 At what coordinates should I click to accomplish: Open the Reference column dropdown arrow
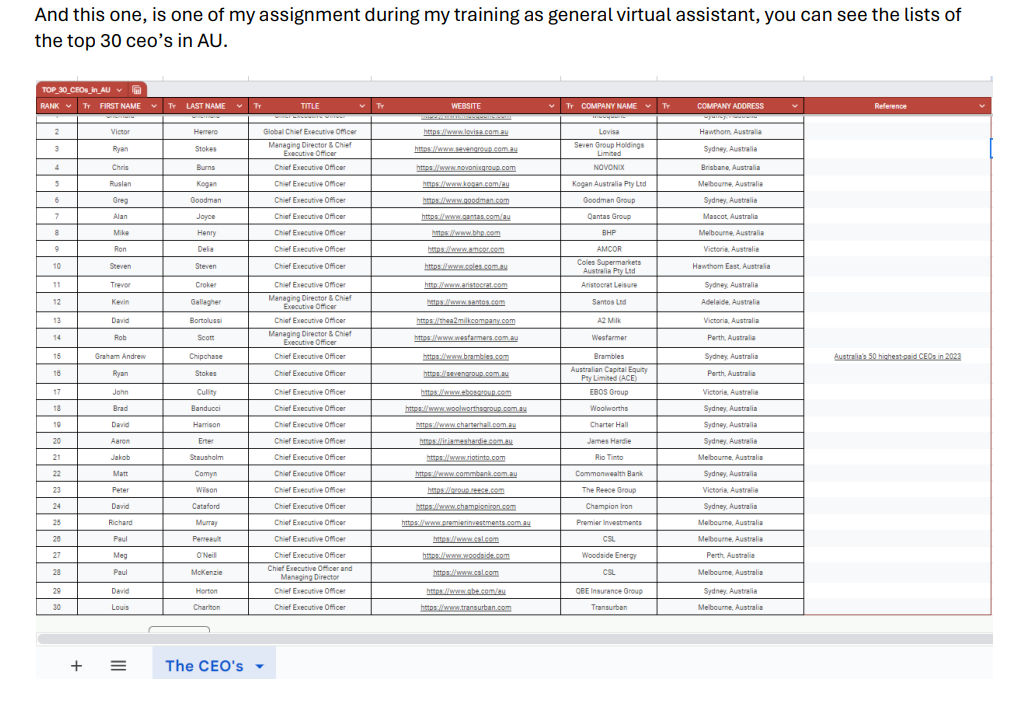pos(982,106)
